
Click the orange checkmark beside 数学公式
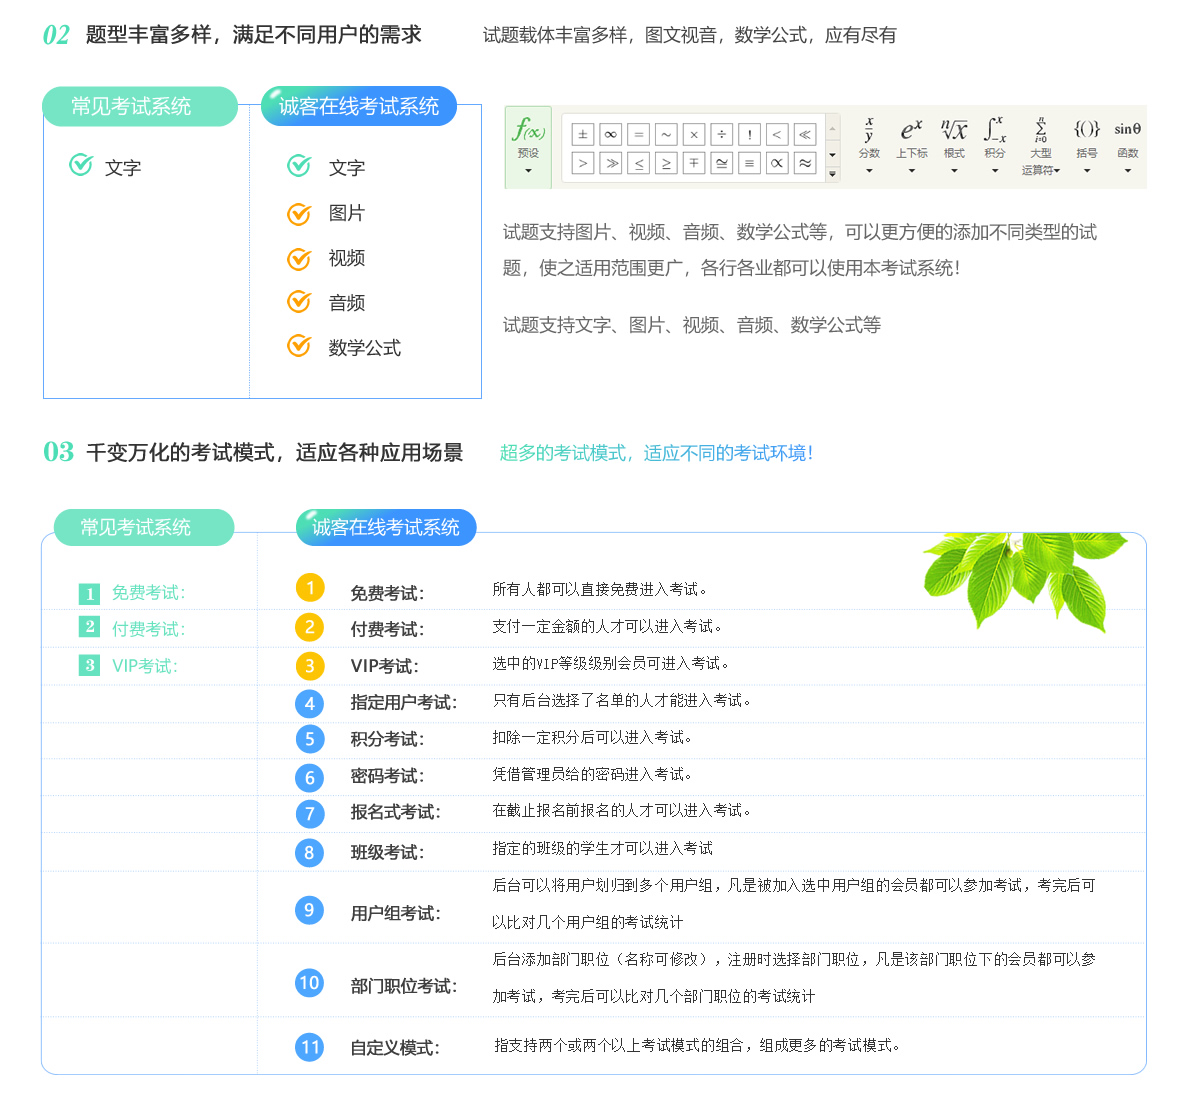(x=299, y=346)
